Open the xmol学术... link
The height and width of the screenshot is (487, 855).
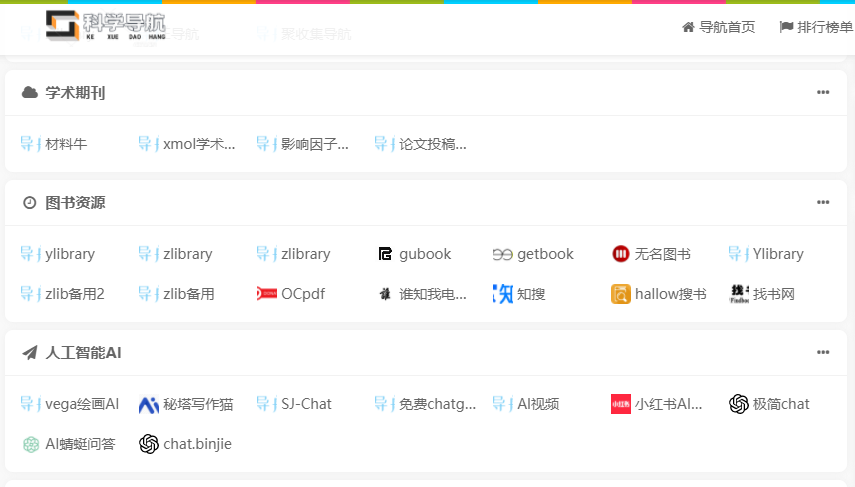199,144
